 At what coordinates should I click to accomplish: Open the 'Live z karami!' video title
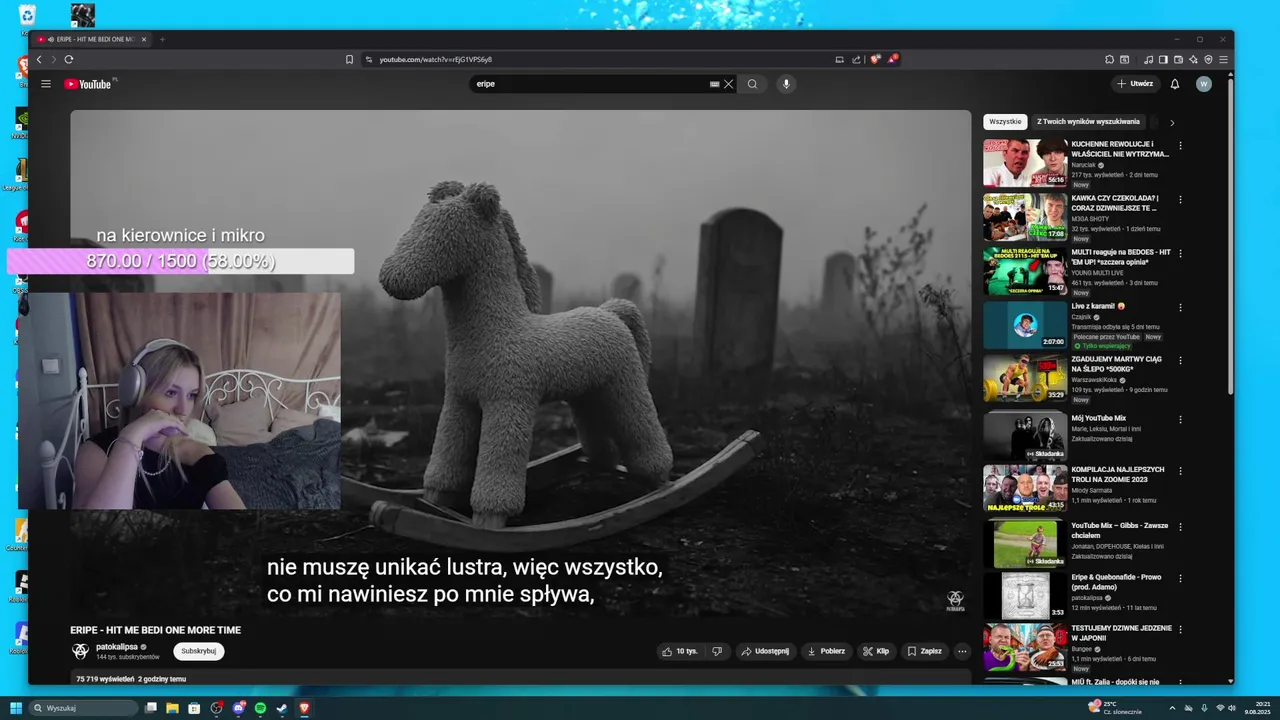[x=1098, y=306]
